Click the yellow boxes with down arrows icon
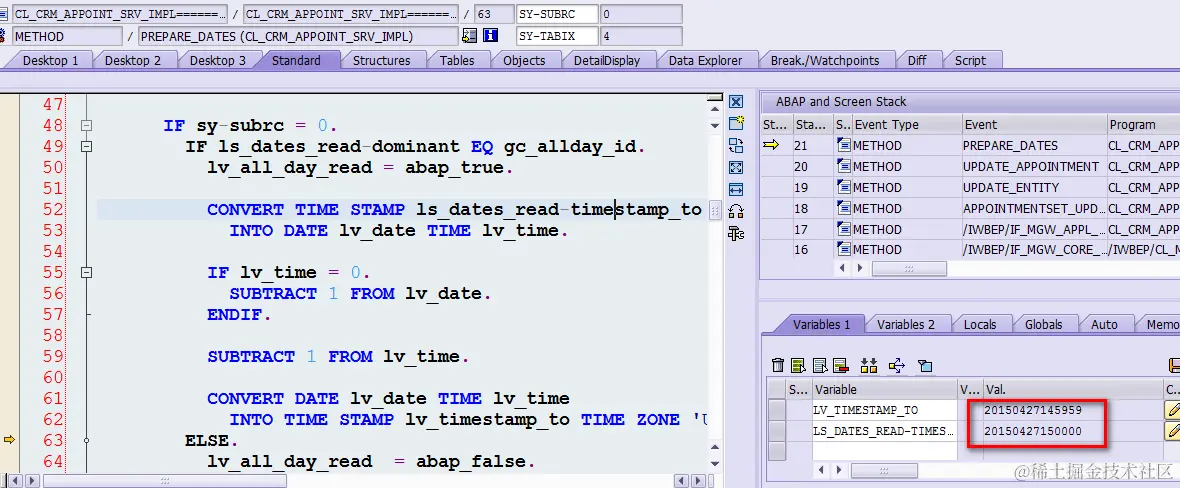 pos(869,366)
